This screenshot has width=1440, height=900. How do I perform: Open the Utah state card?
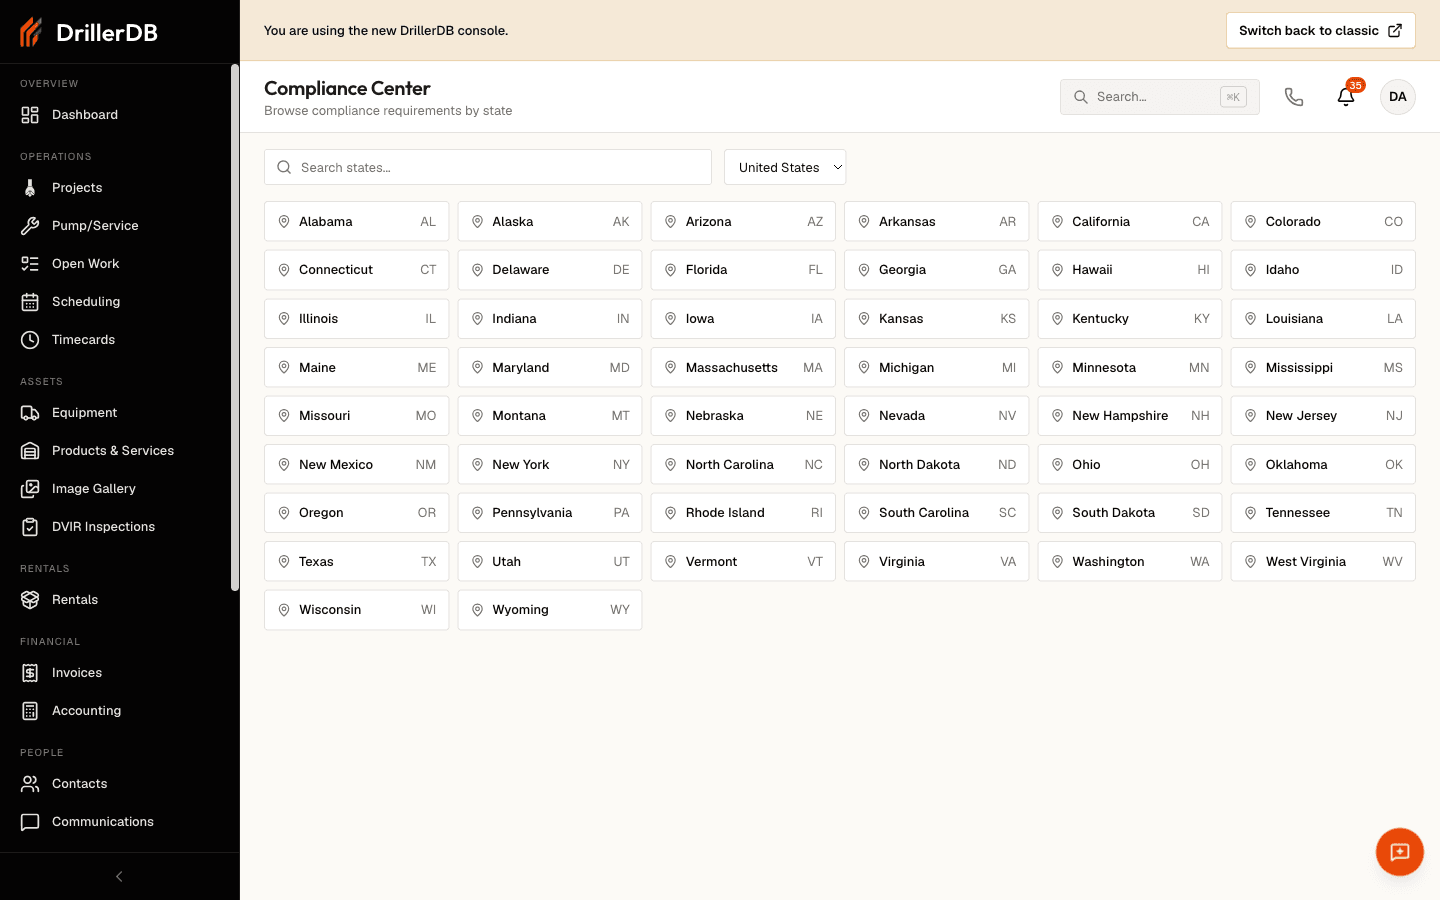point(550,562)
